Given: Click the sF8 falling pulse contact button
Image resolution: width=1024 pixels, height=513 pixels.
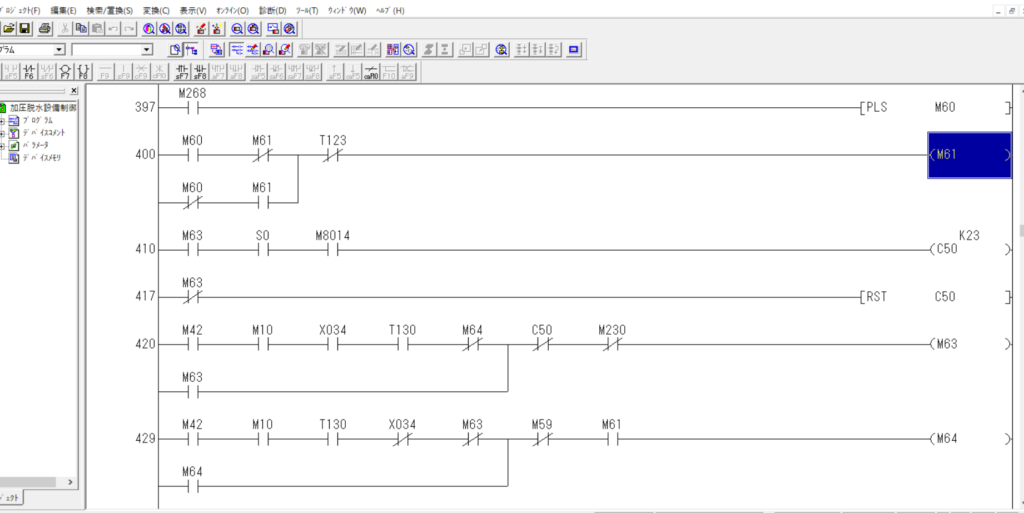Looking at the screenshot, I should pyautogui.click(x=200, y=71).
